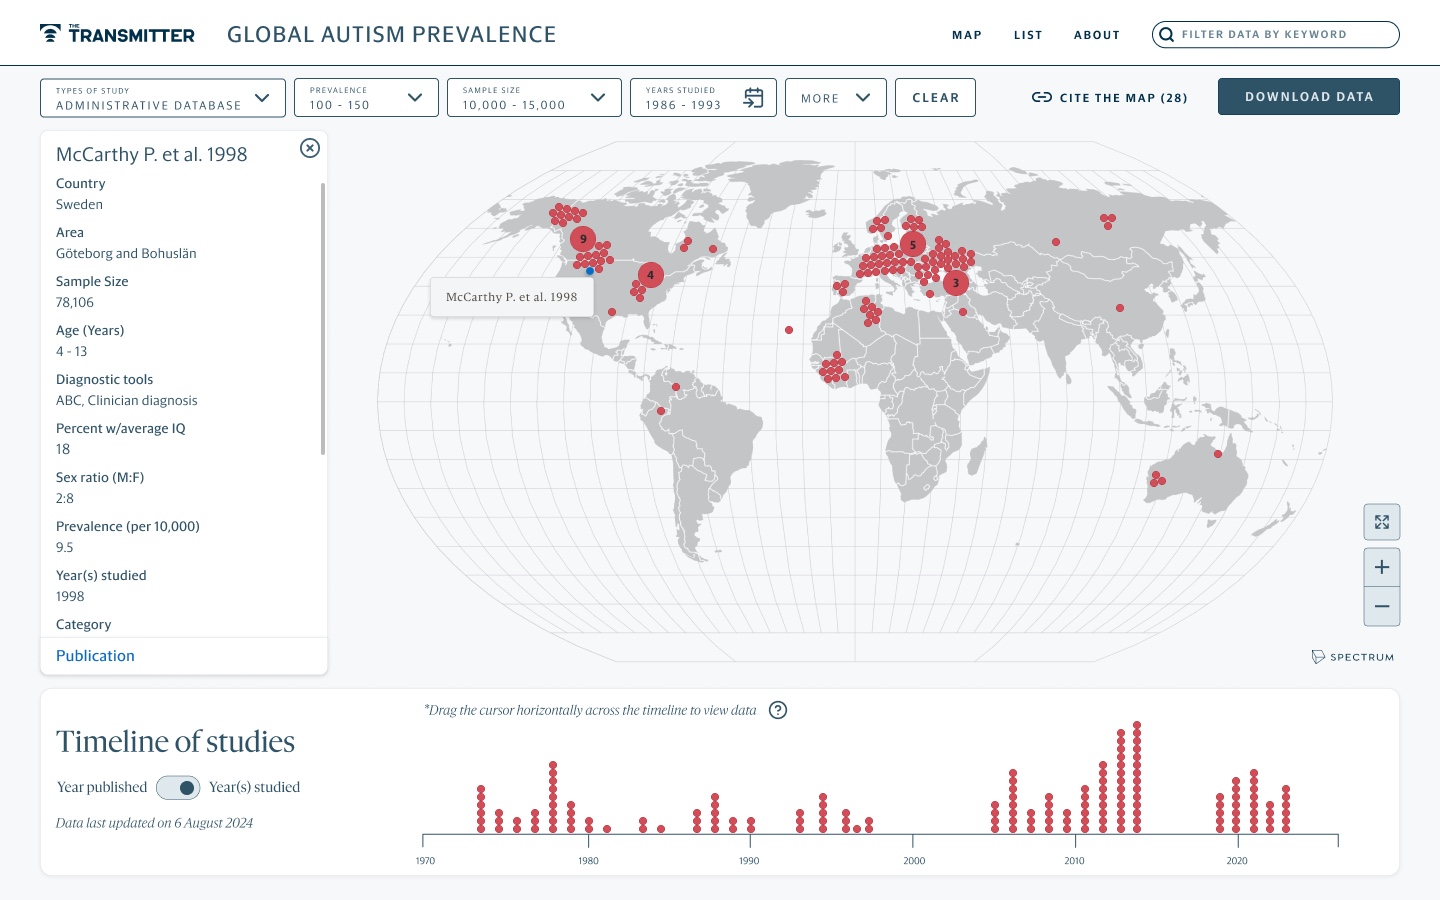The width and height of the screenshot is (1440, 900).
Task: Go to the Map view
Action: click(x=967, y=35)
